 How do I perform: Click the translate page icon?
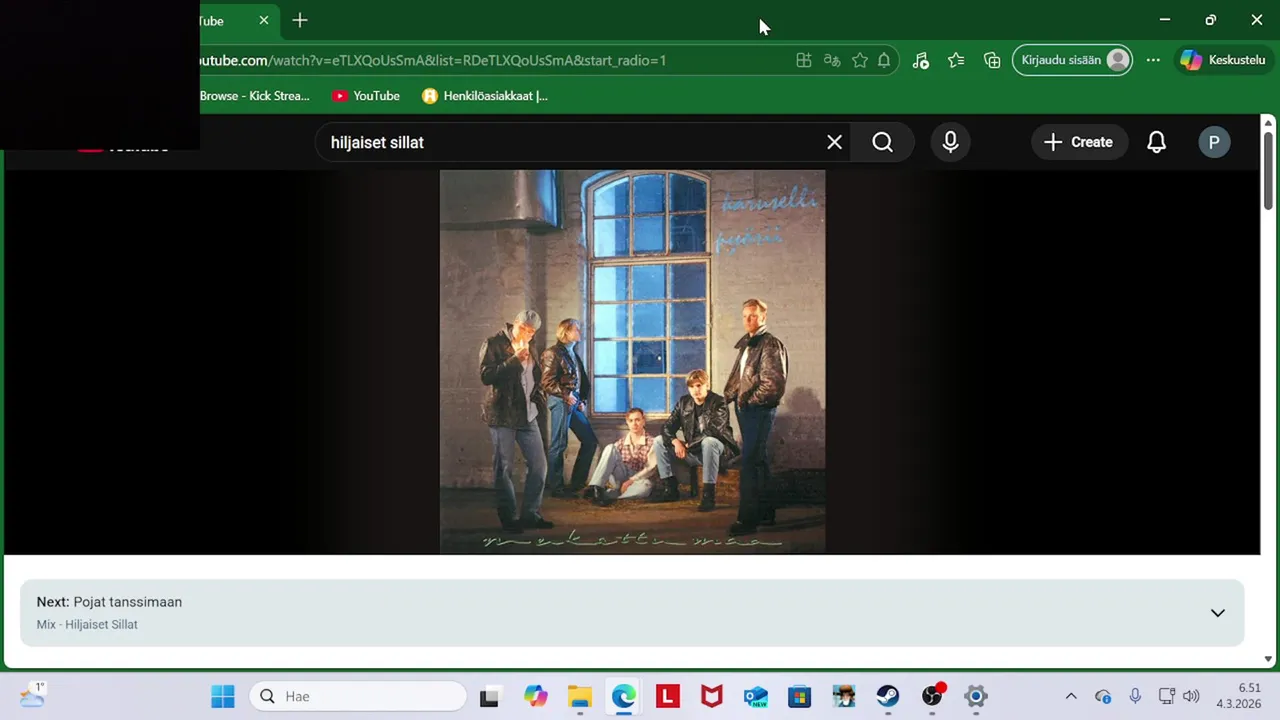831,60
